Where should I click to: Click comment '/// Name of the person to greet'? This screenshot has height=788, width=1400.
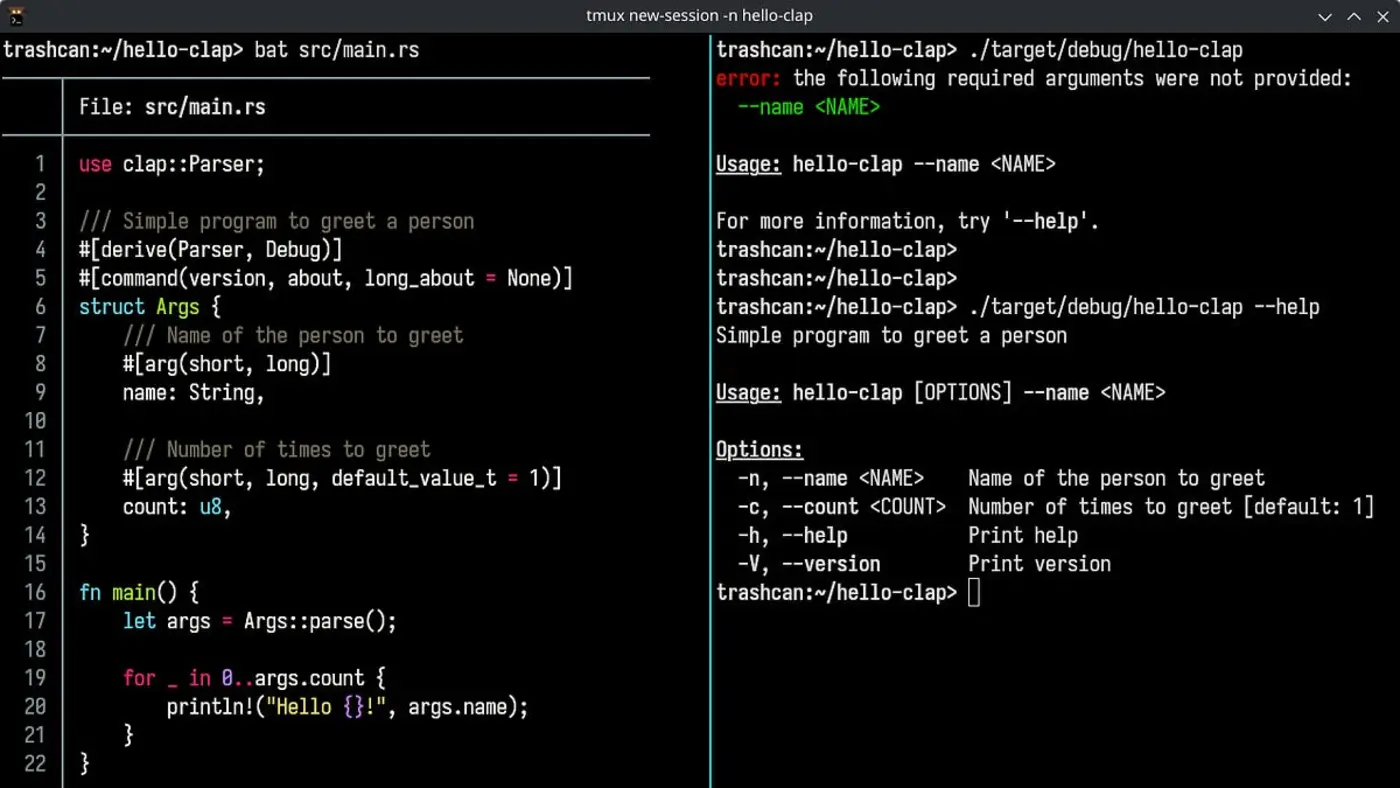[x=293, y=335]
